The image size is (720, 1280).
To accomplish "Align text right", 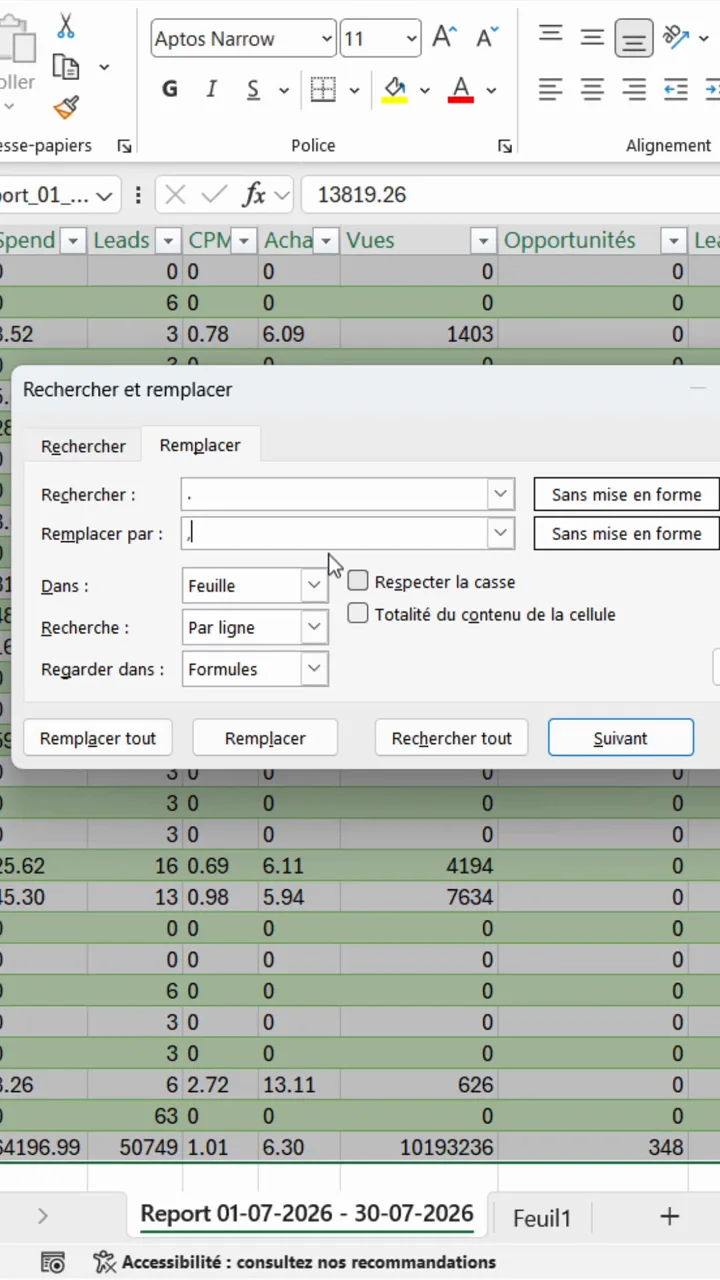I will pyautogui.click(x=634, y=90).
